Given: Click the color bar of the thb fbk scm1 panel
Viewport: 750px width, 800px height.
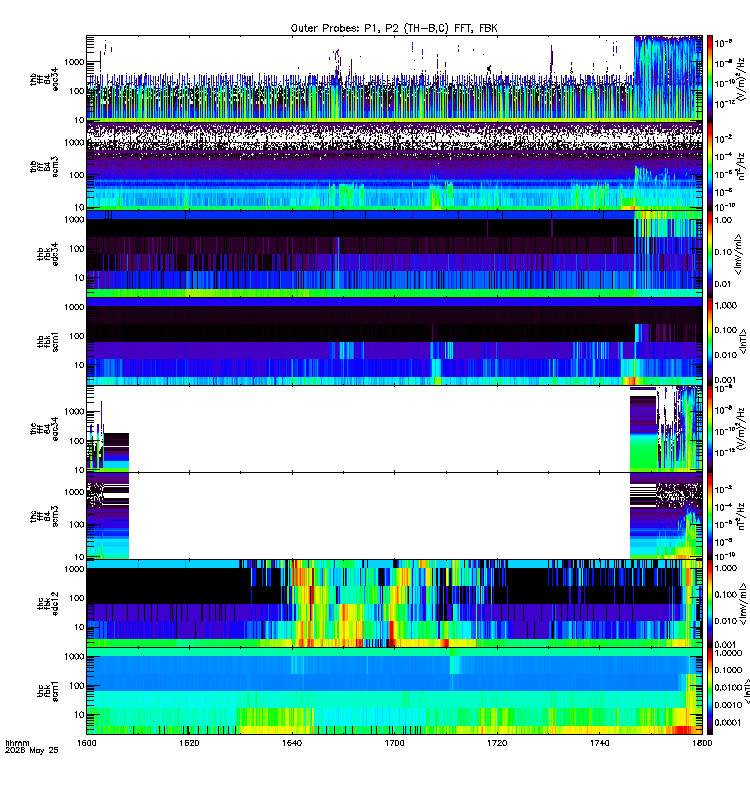Looking at the screenshot, I should point(710,341).
